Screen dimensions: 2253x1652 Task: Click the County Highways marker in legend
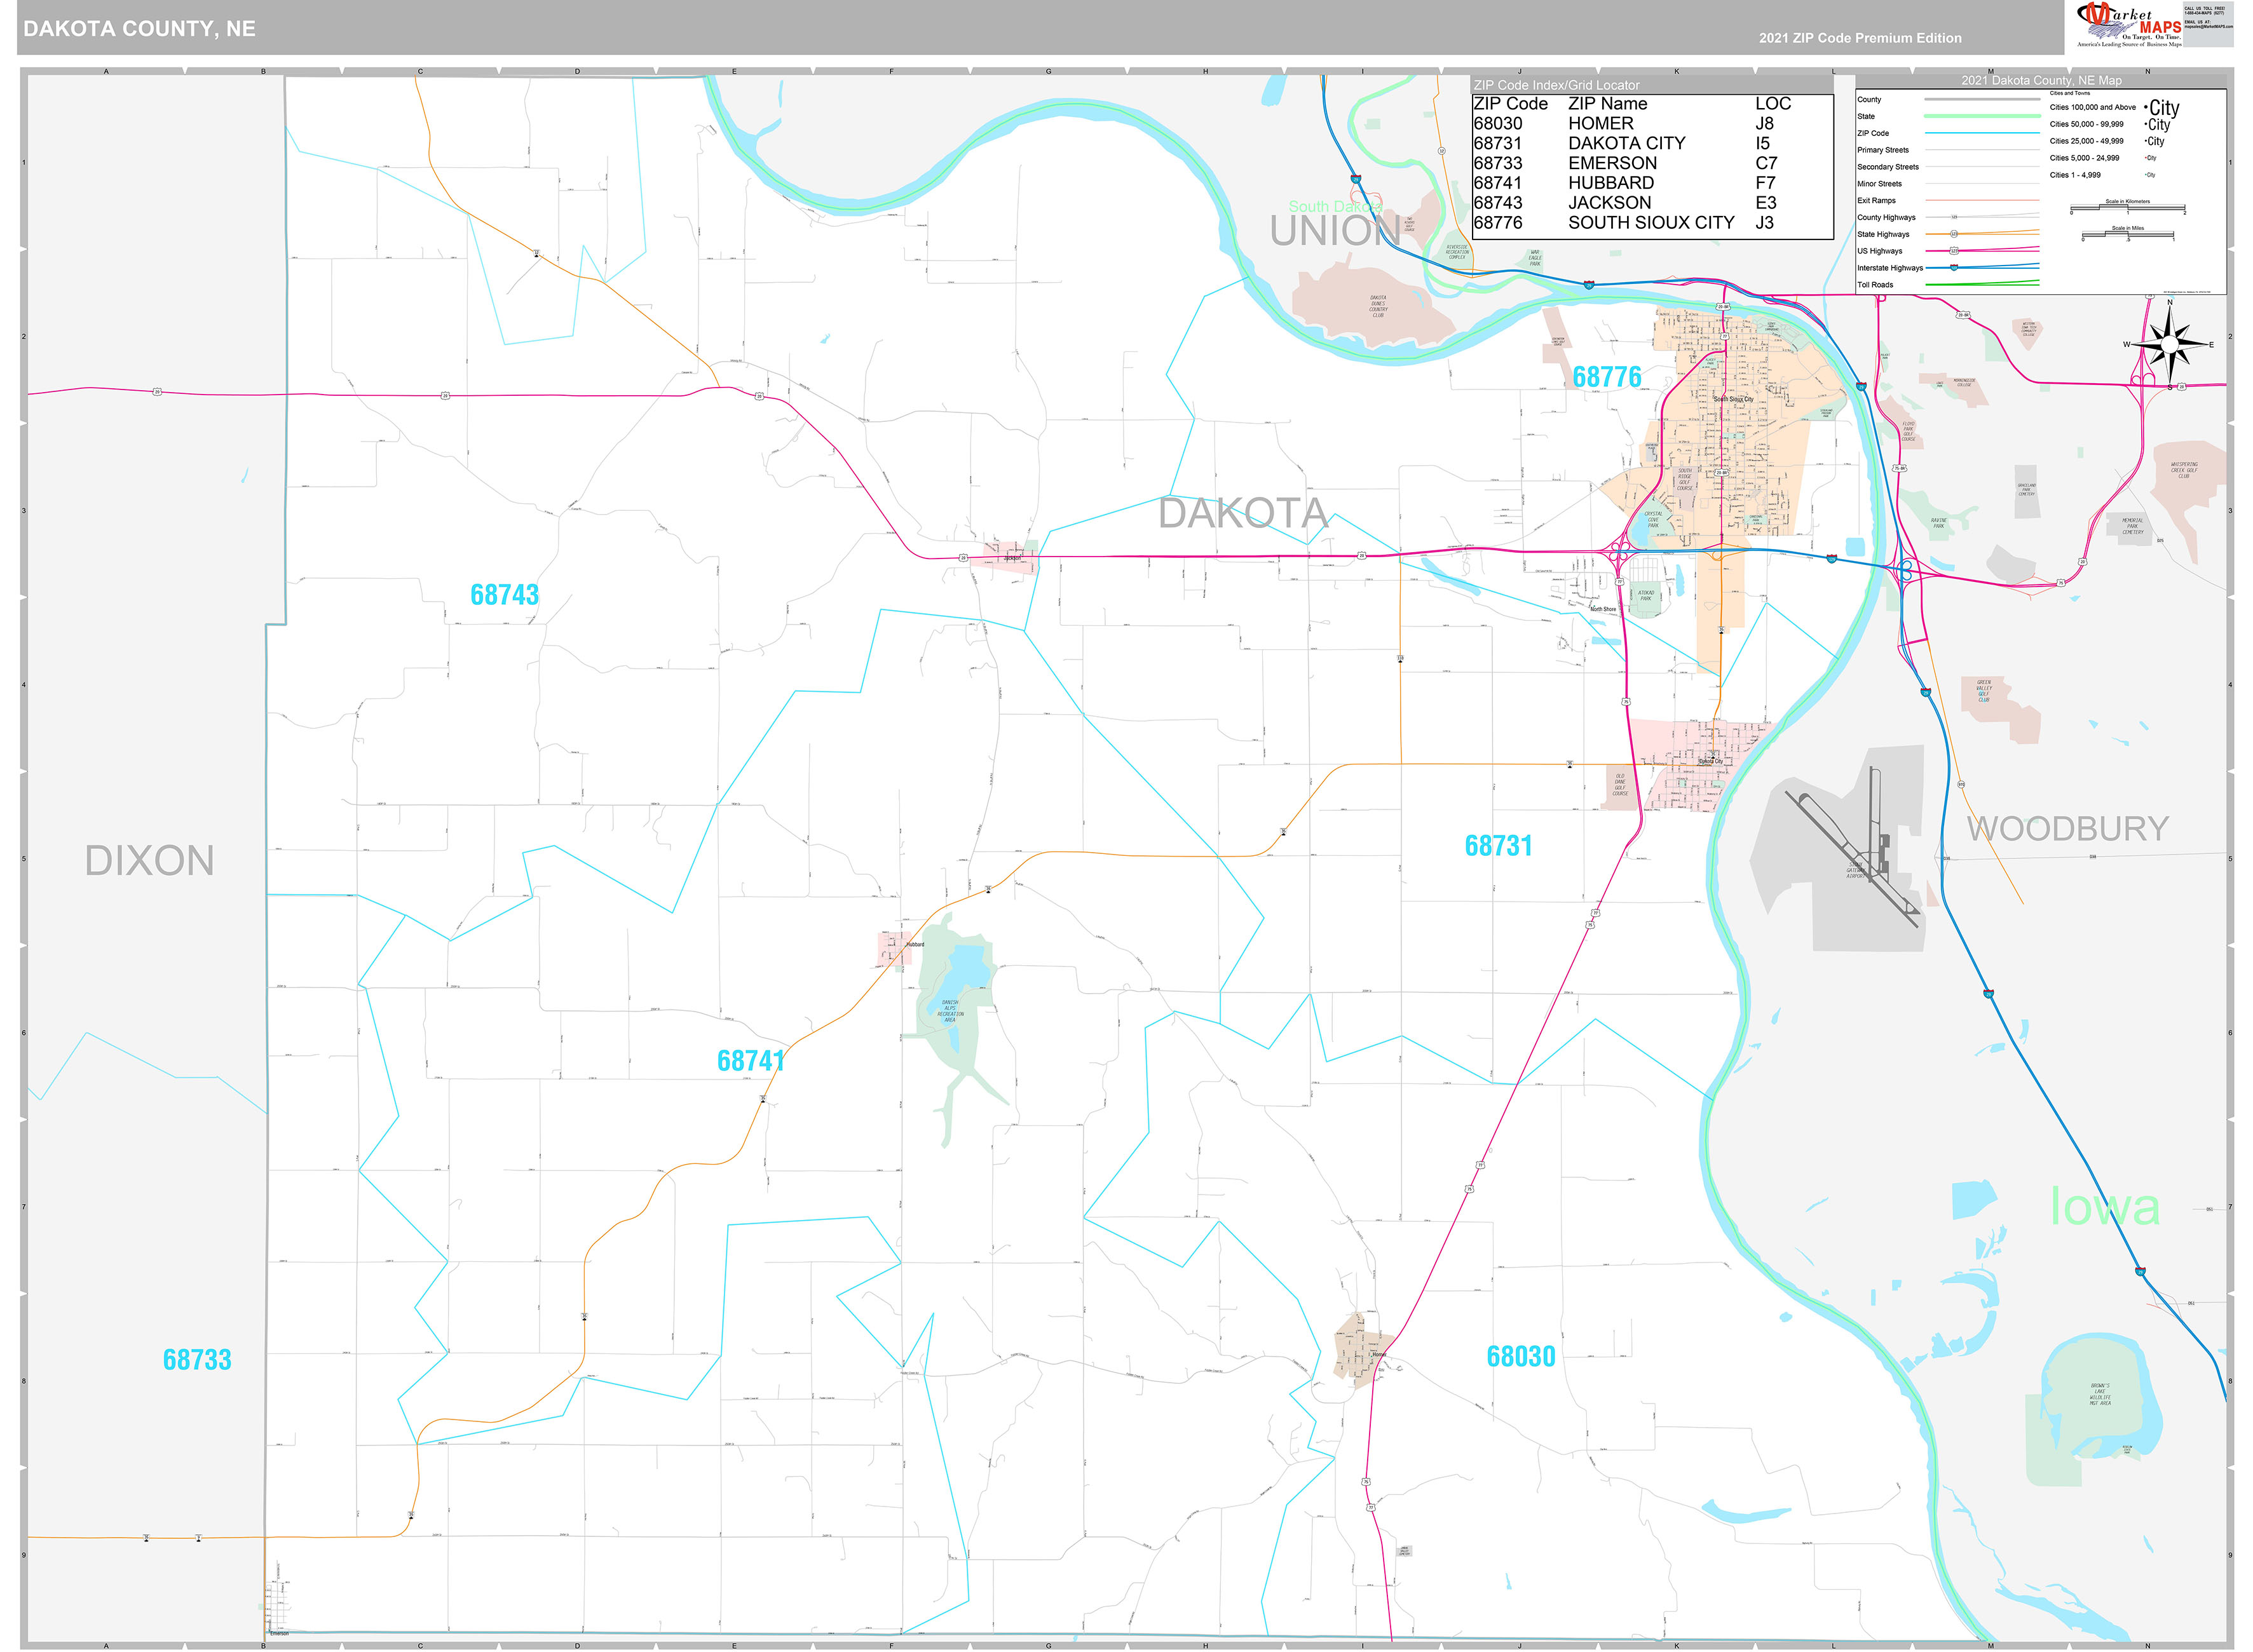(x=1954, y=217)
